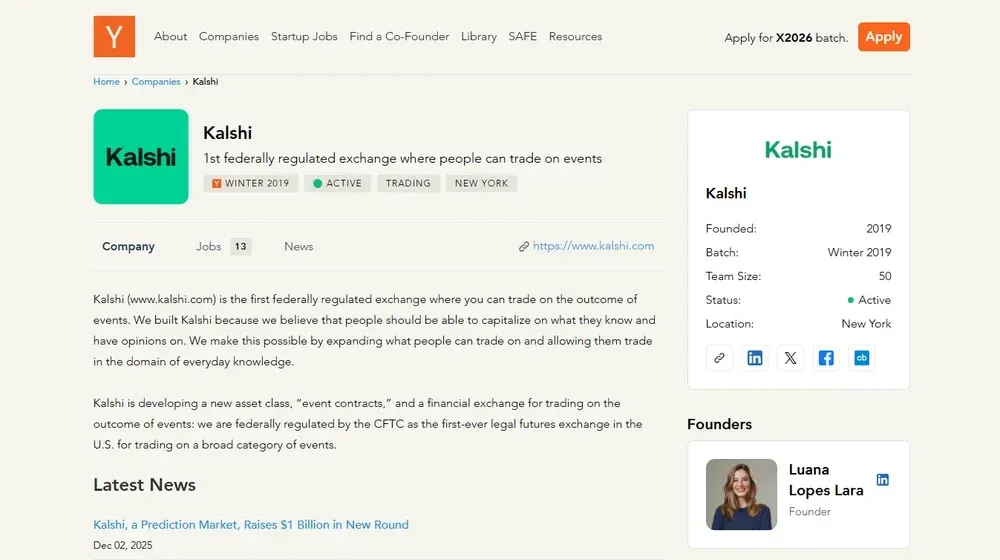Click the Active status tag
The height and width of the screenshot is (560, 1000).
[x=337, y=183]
